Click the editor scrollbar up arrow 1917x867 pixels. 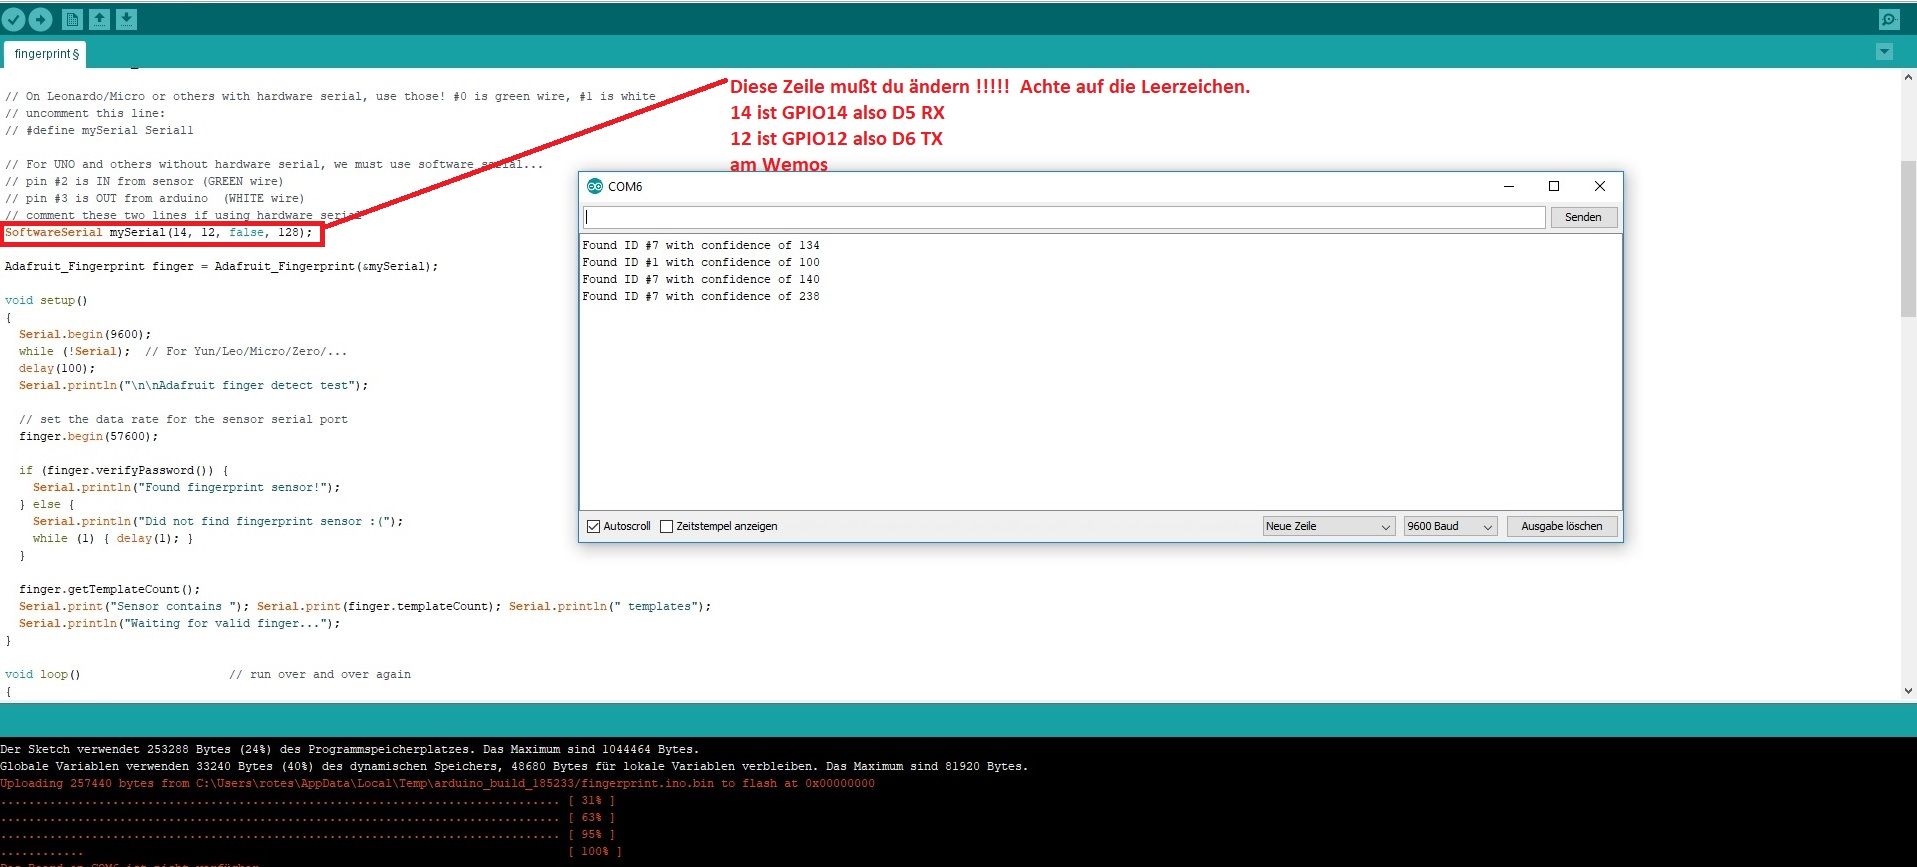coord(1908,77)
